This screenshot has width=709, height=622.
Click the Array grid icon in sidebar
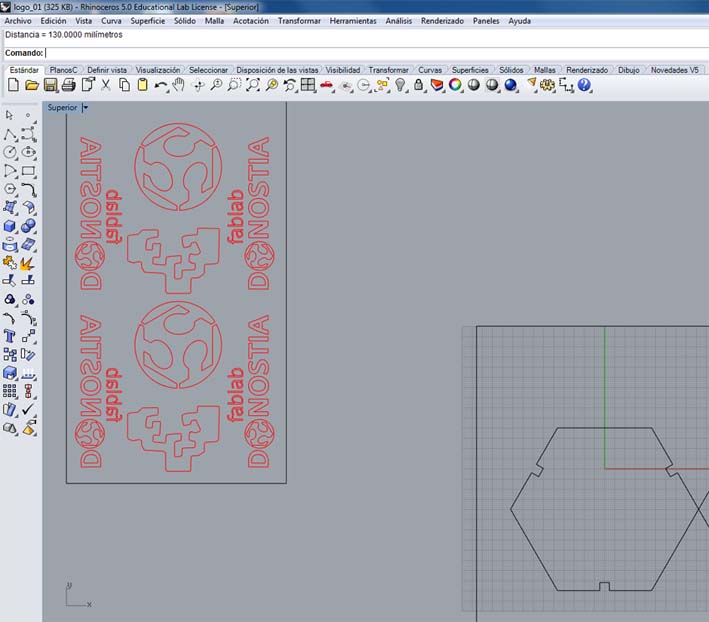pos(10,391)
